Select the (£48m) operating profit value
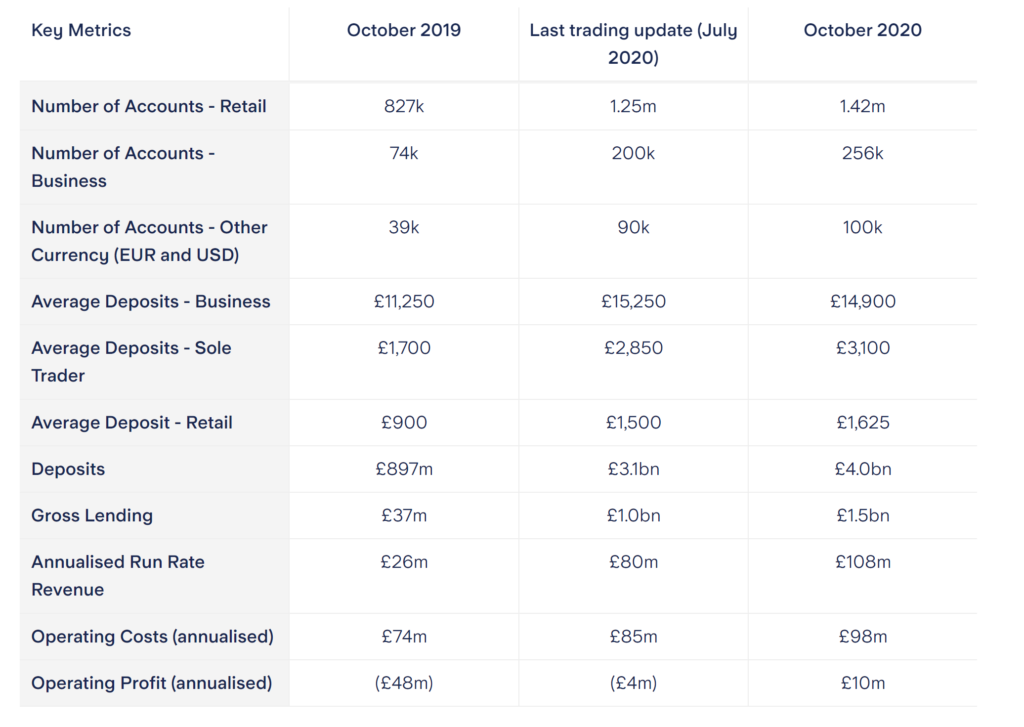Viewport: 1024px width, 727px height. (404, 683)
